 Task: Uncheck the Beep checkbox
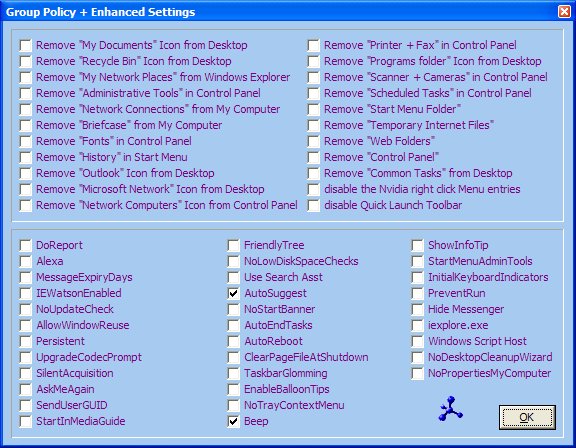(233, 421)
